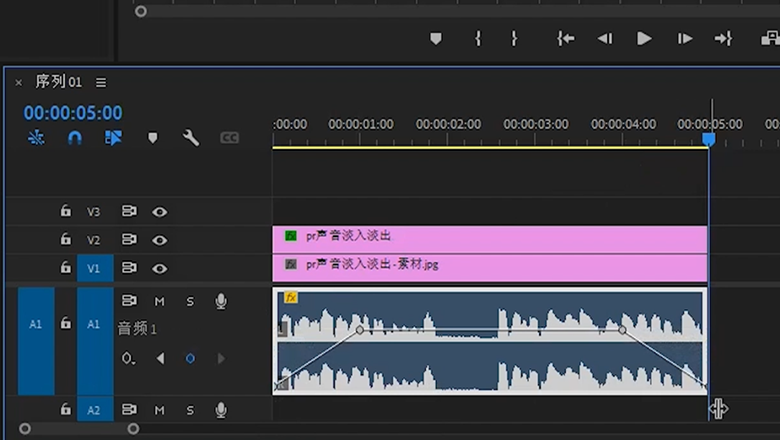Open A1 show keyframes dropdown
This screenshot has width=780, height=440.
(128, 358)
